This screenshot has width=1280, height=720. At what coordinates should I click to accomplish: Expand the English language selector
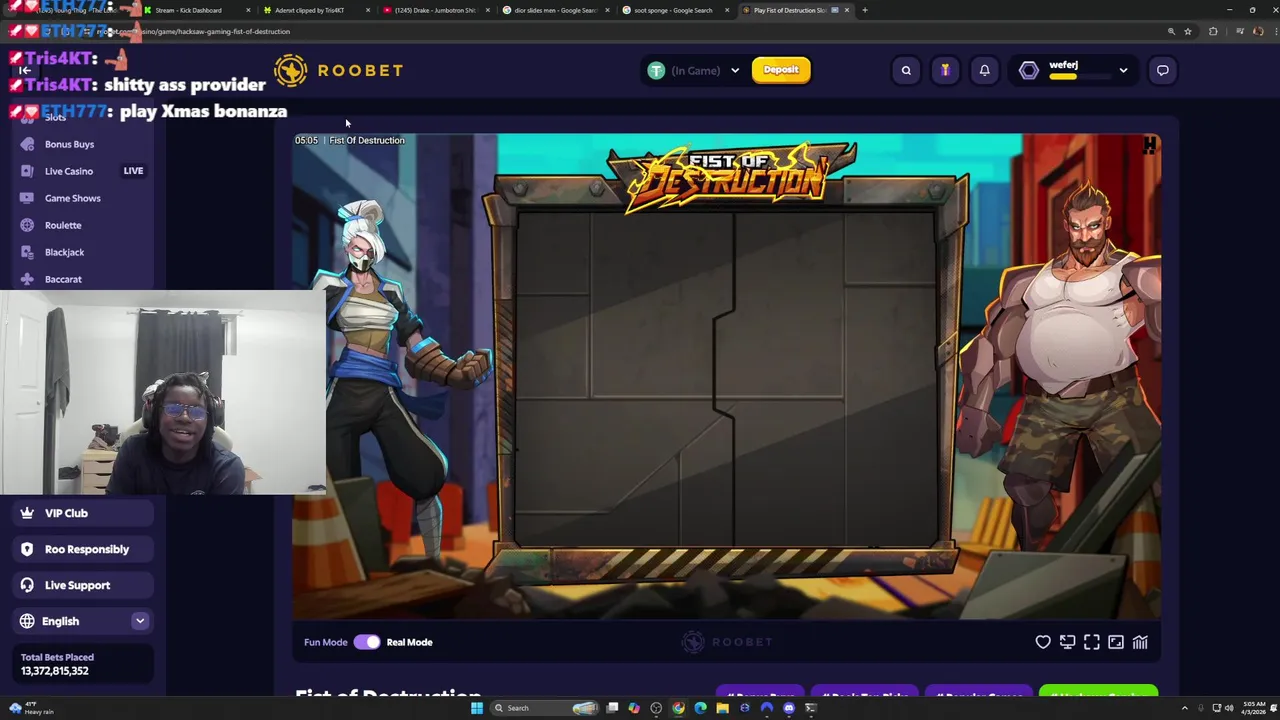pyautogui.click(x=140, y=621)
